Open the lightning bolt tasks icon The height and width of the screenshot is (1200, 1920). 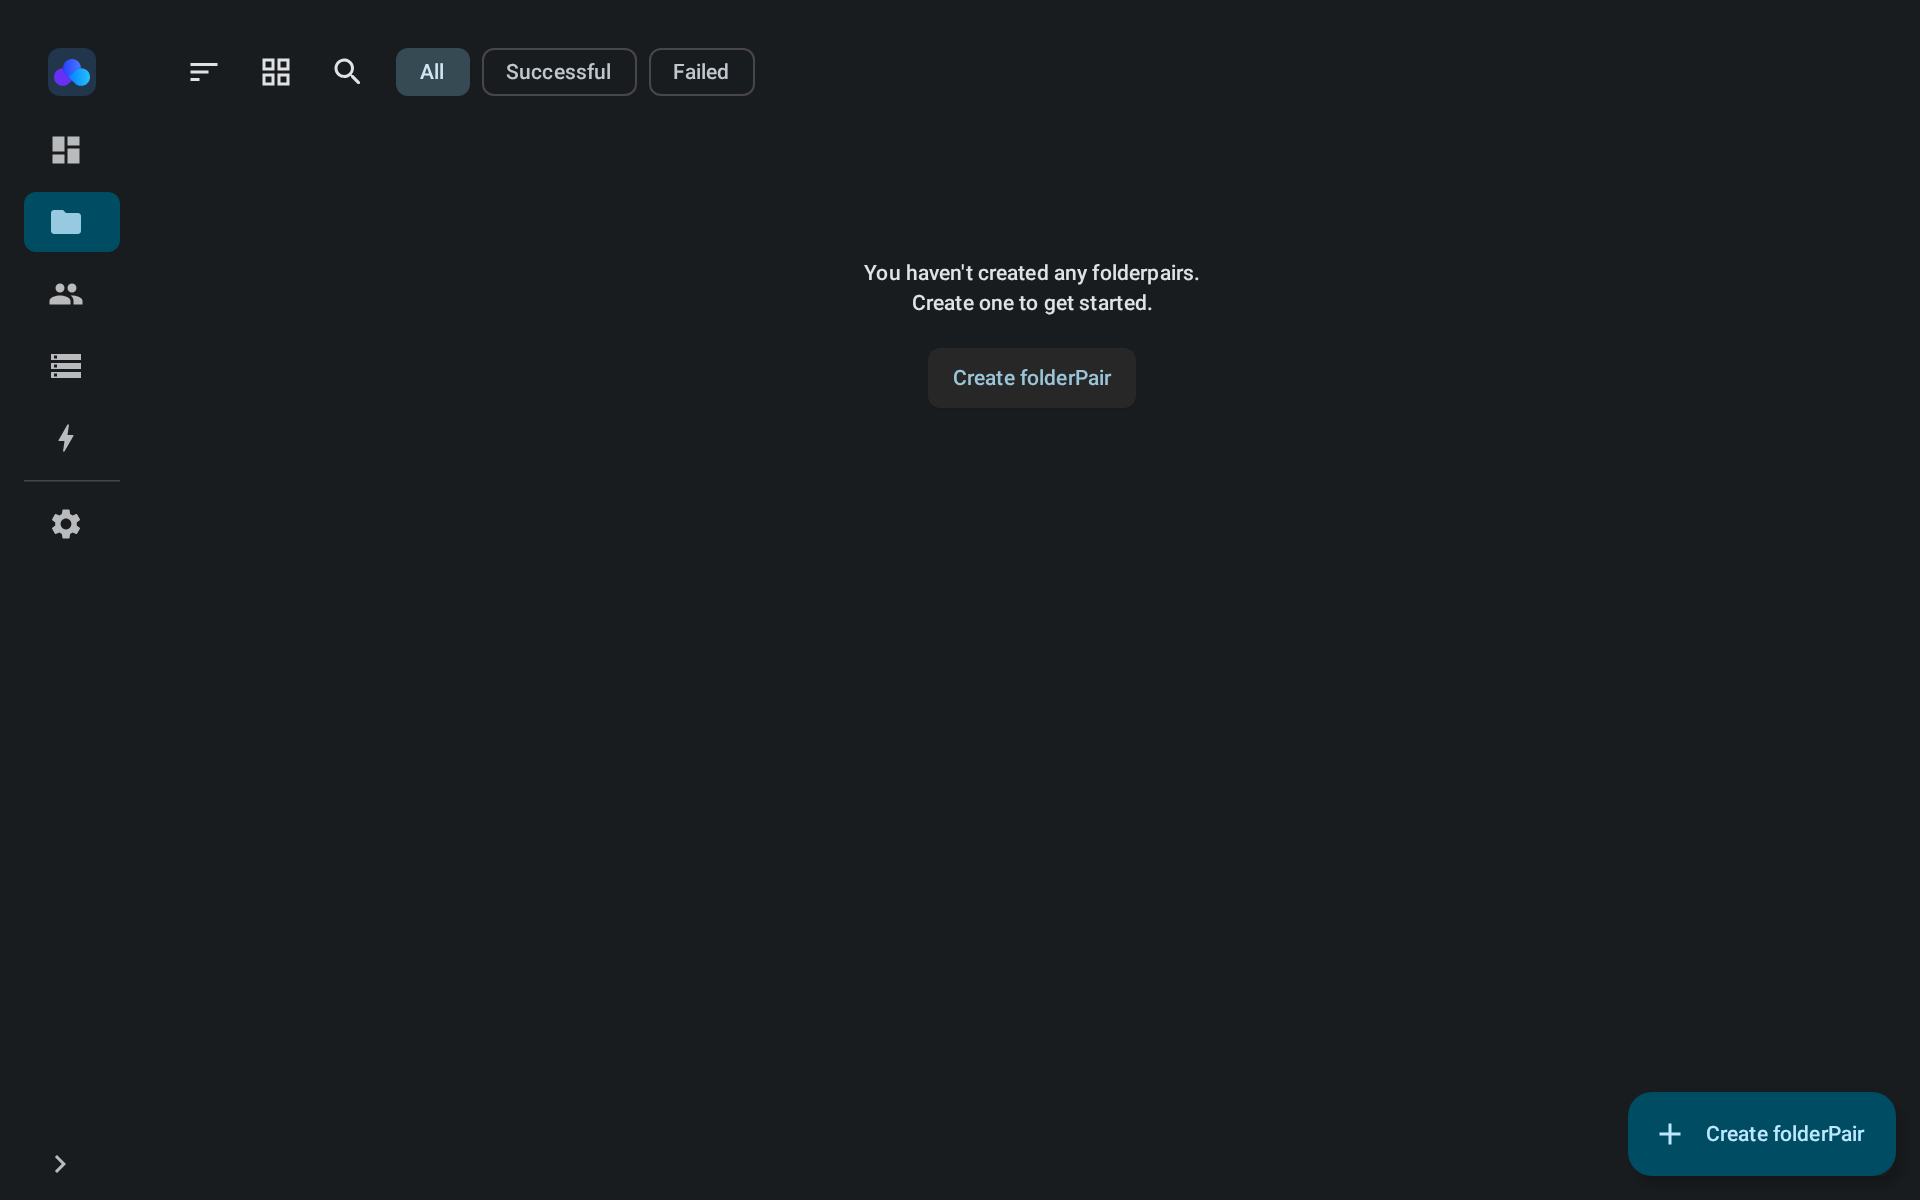pyautogui.click(x=66, y=438)
